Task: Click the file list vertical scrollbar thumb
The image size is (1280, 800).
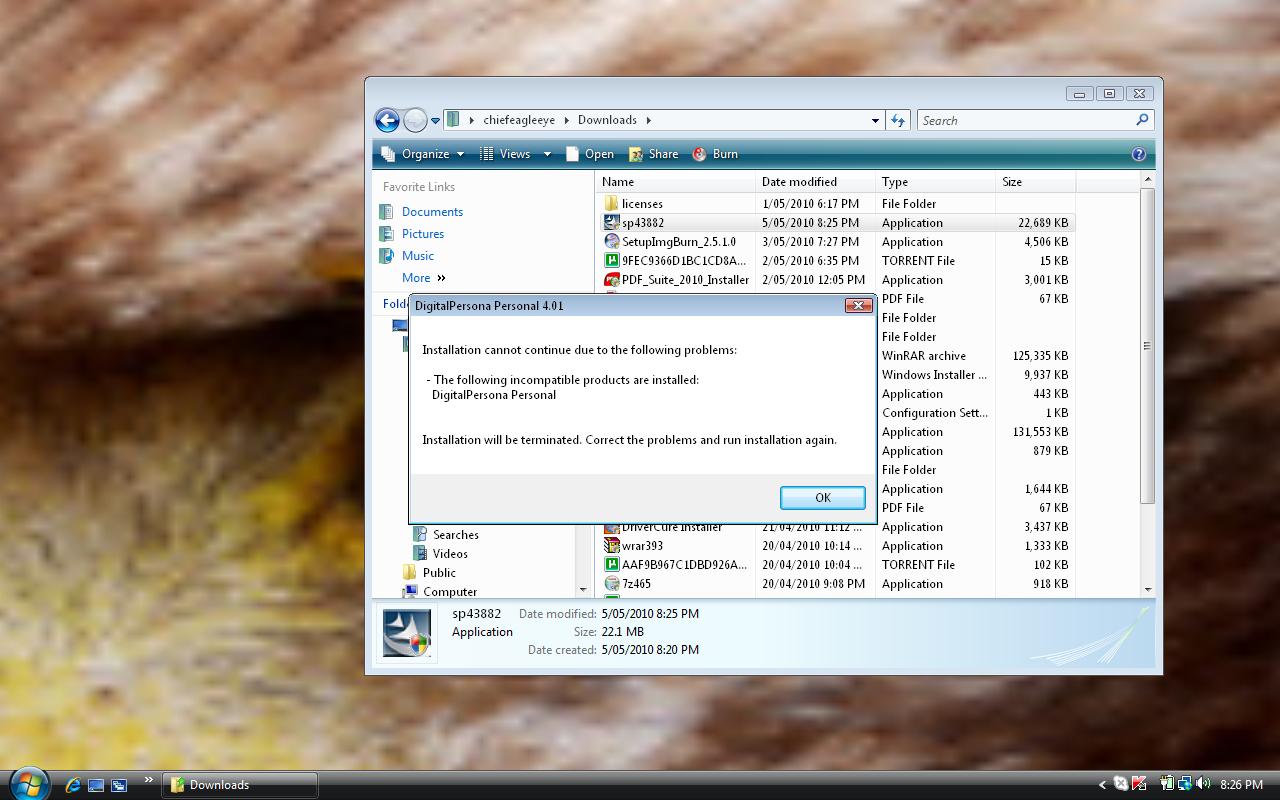Action: tap(1147, 346)
